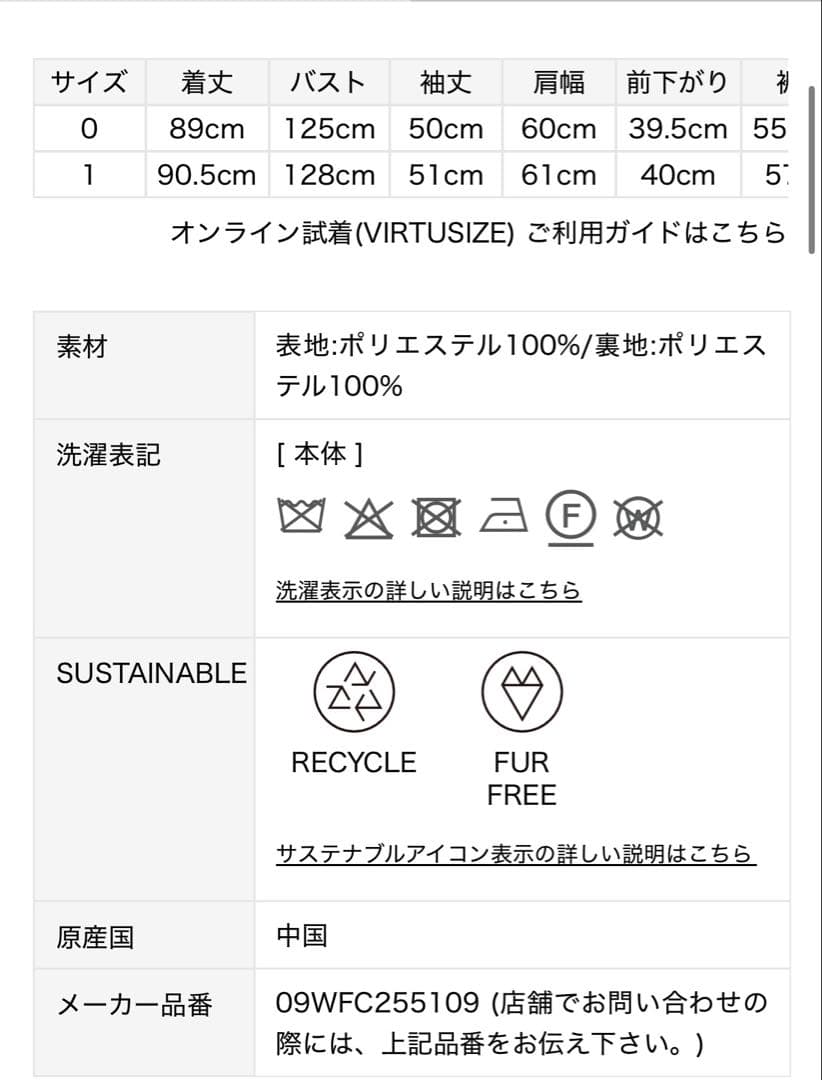Select size 1 row in the chart

click(88, 175)
